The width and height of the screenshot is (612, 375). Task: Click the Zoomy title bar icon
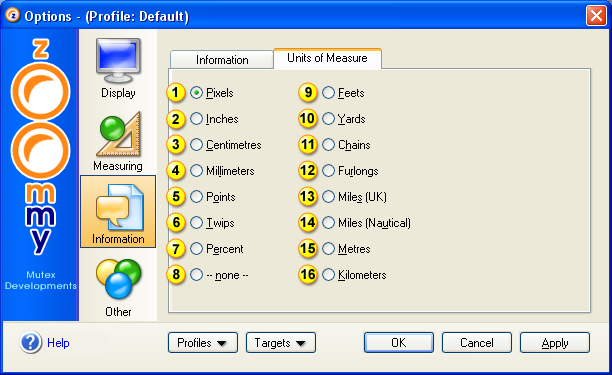13,16
